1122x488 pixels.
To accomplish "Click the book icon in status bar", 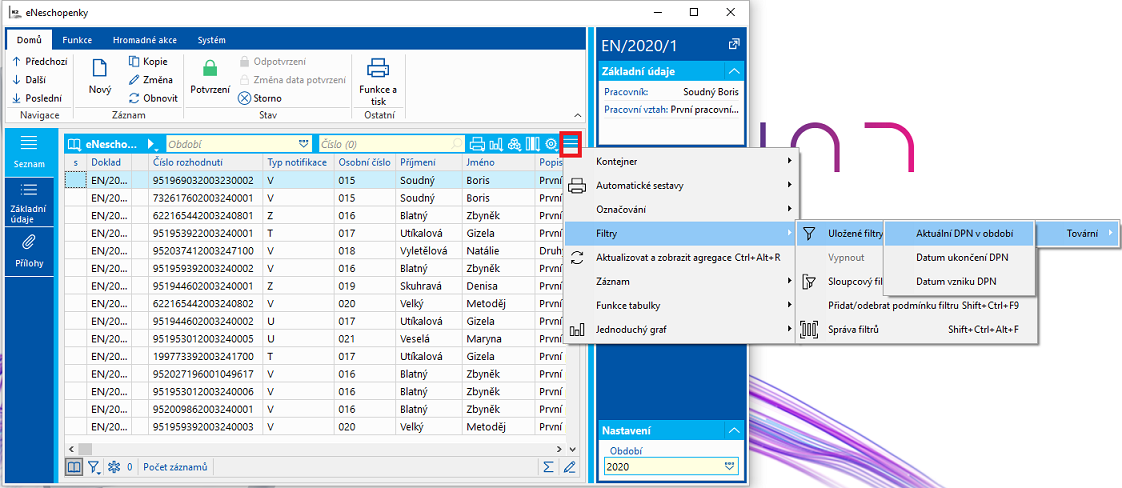I will tap(74, 467).
